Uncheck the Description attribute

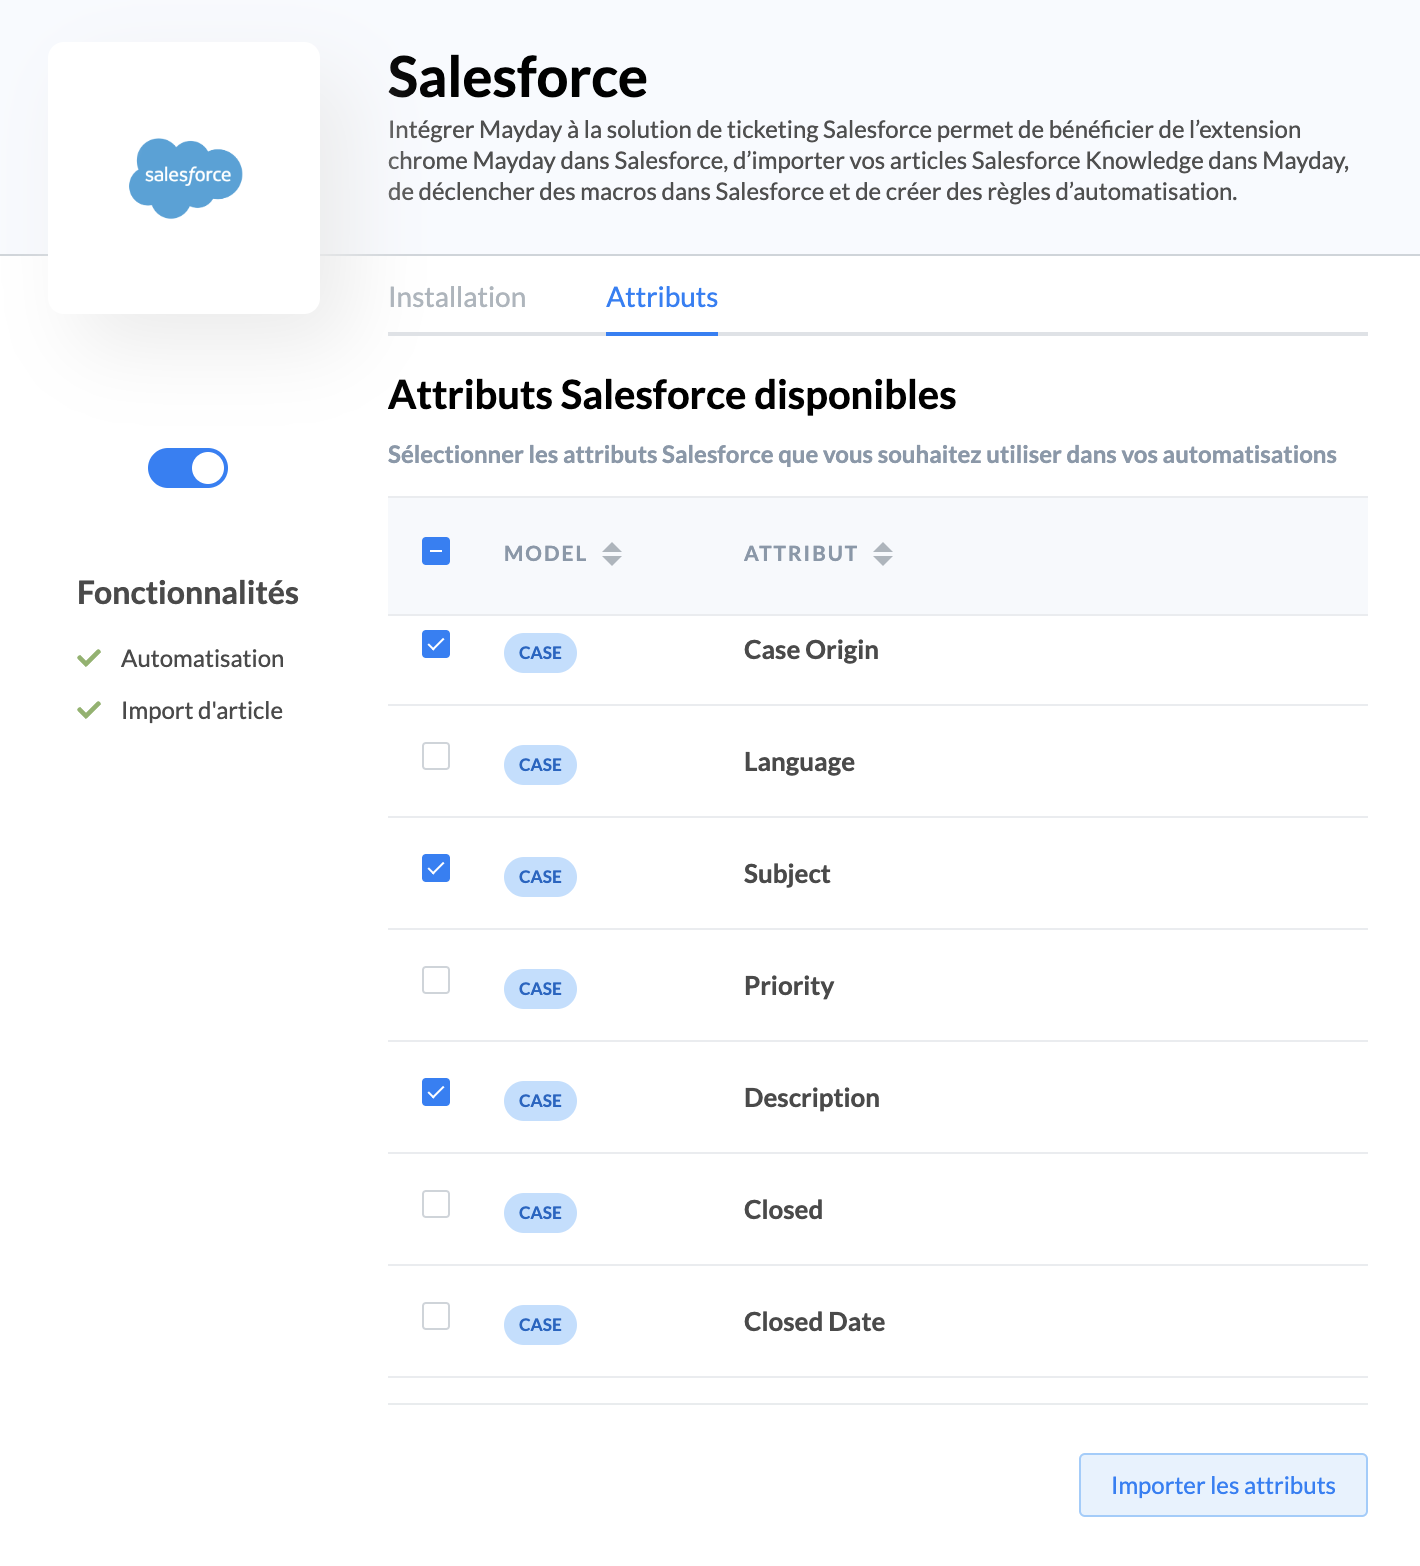(436, 1092)
